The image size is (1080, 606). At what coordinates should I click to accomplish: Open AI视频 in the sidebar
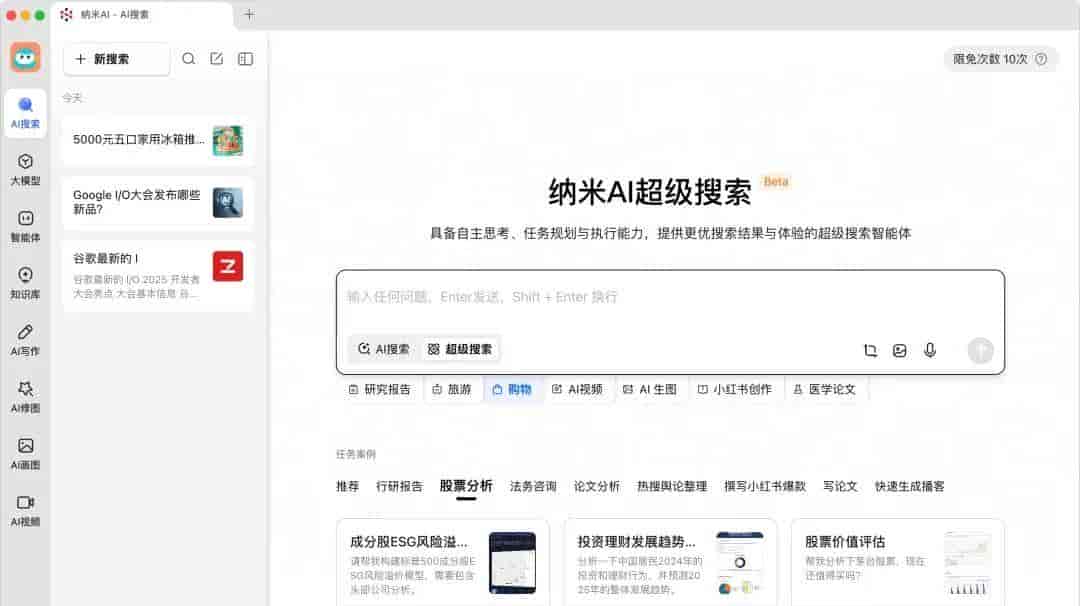(x=25, y=511)
